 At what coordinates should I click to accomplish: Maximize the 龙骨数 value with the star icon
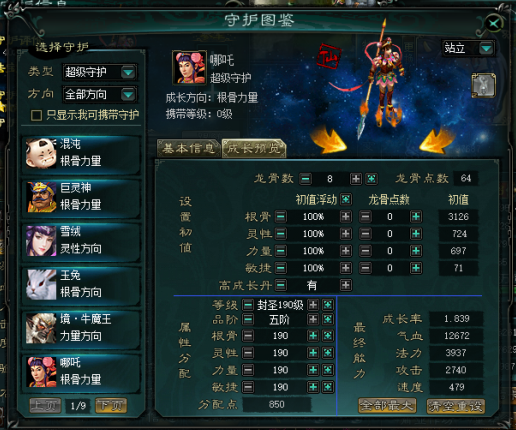point(371,179)
